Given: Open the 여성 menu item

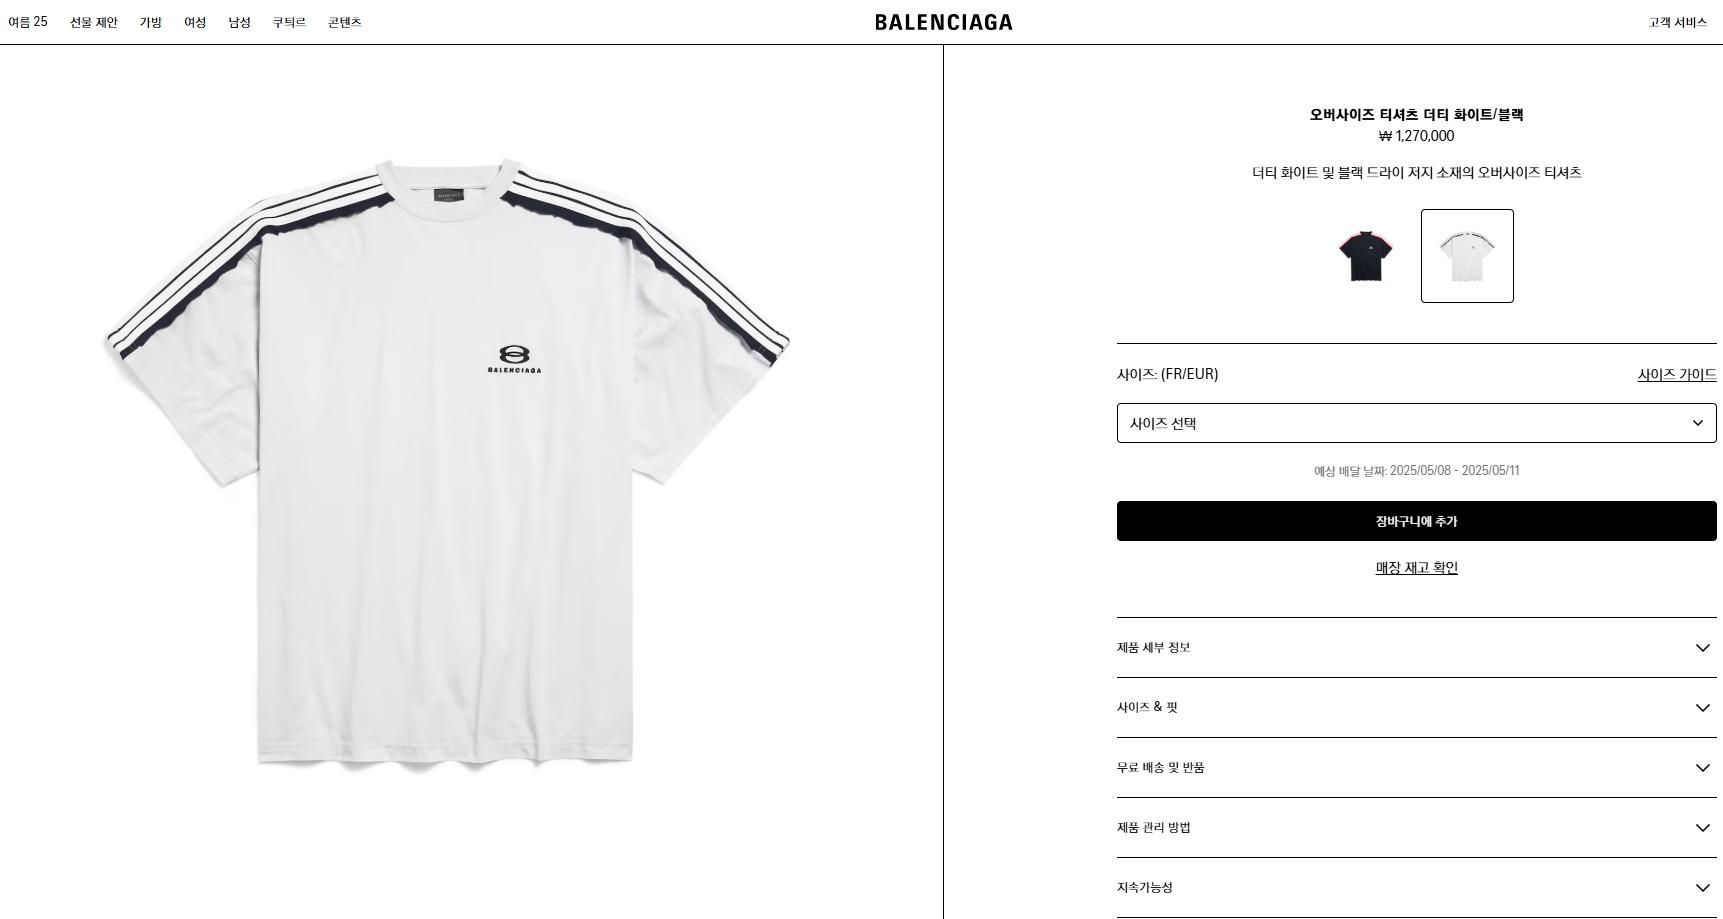Looking at the screenshot, I should point(195,22).
